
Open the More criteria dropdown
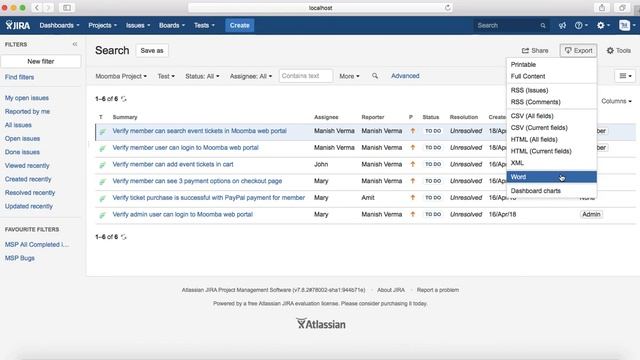pyautogui.click(x=349, y=76)
